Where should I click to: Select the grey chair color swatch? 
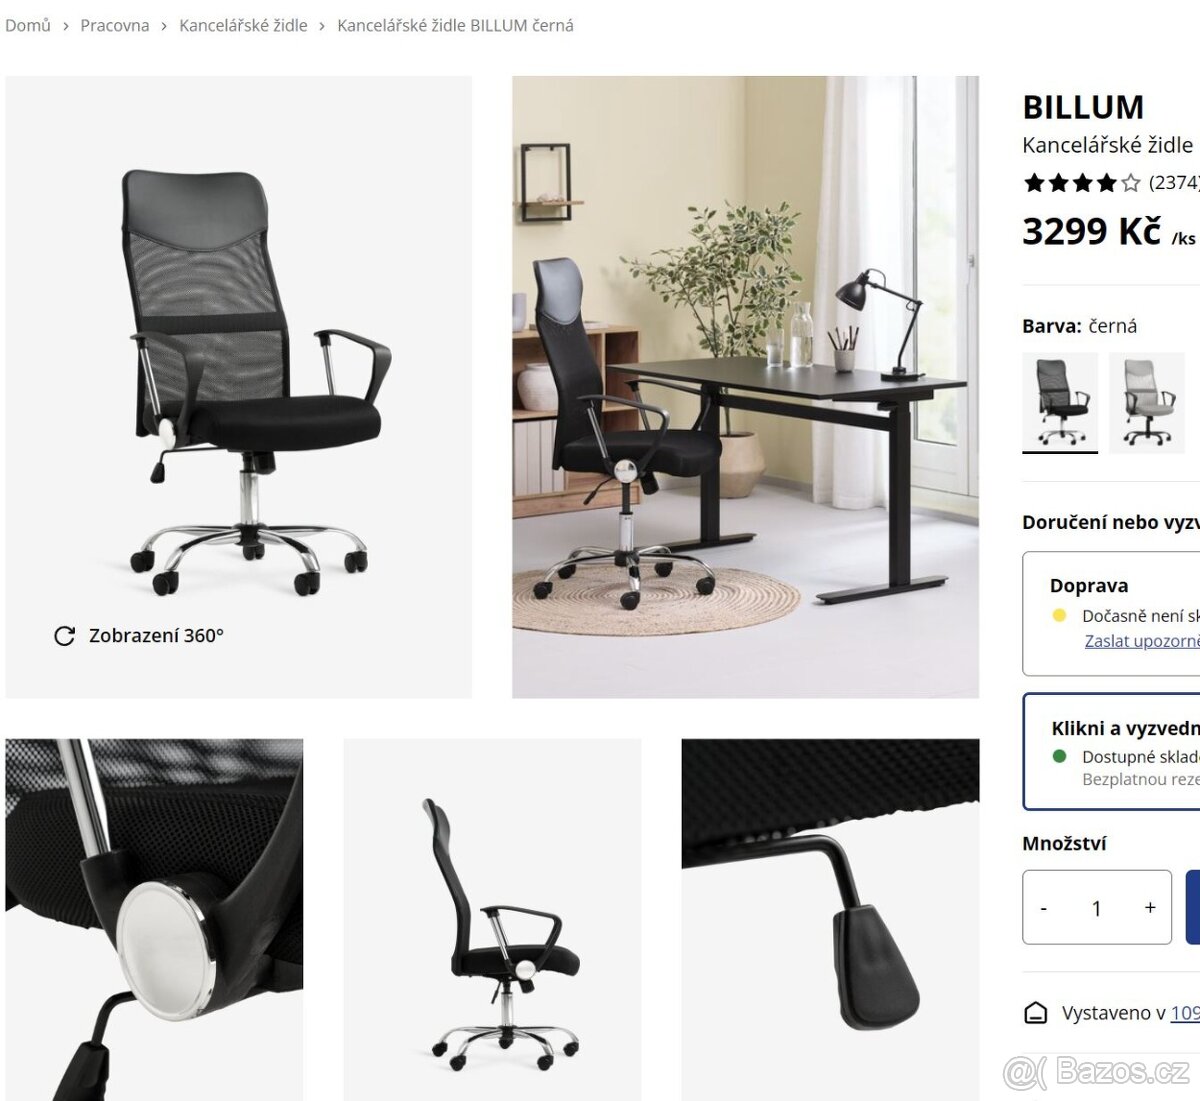(x=1147, y=402)
